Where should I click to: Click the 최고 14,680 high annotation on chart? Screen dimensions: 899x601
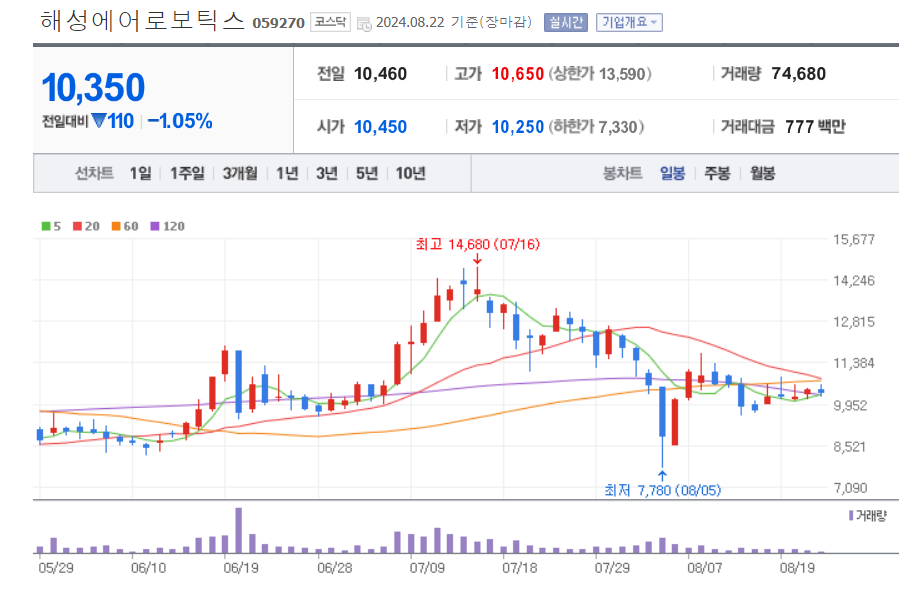pos(478,242)
